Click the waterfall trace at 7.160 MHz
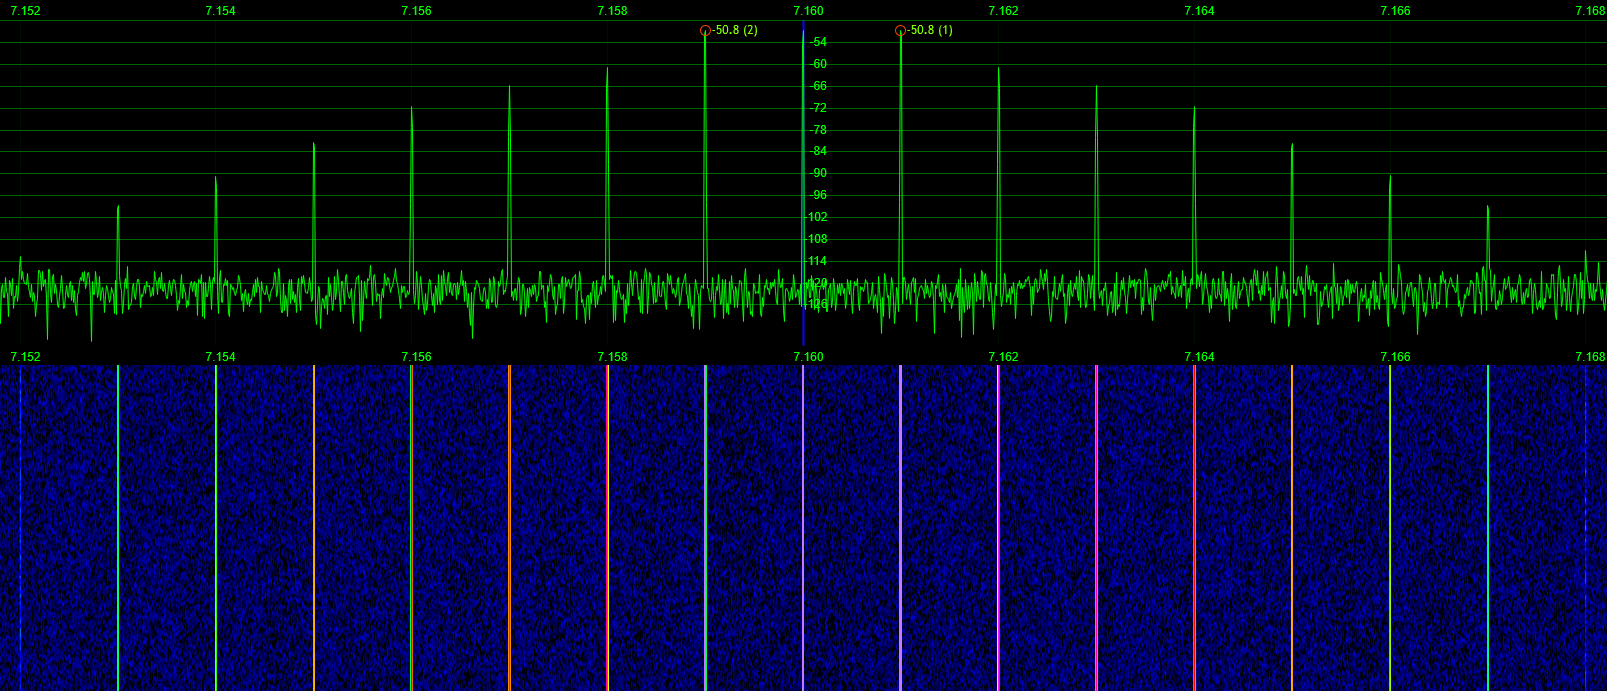The width and height of the screenshot is (1607, 691). pyautogui.click(x=803, y=528)
